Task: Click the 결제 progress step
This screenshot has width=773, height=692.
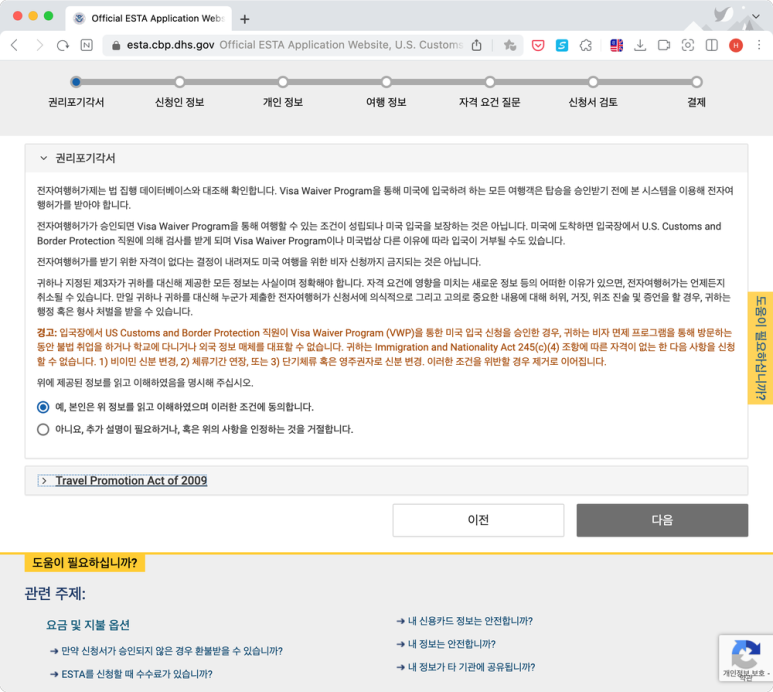Action: (696, 94)
